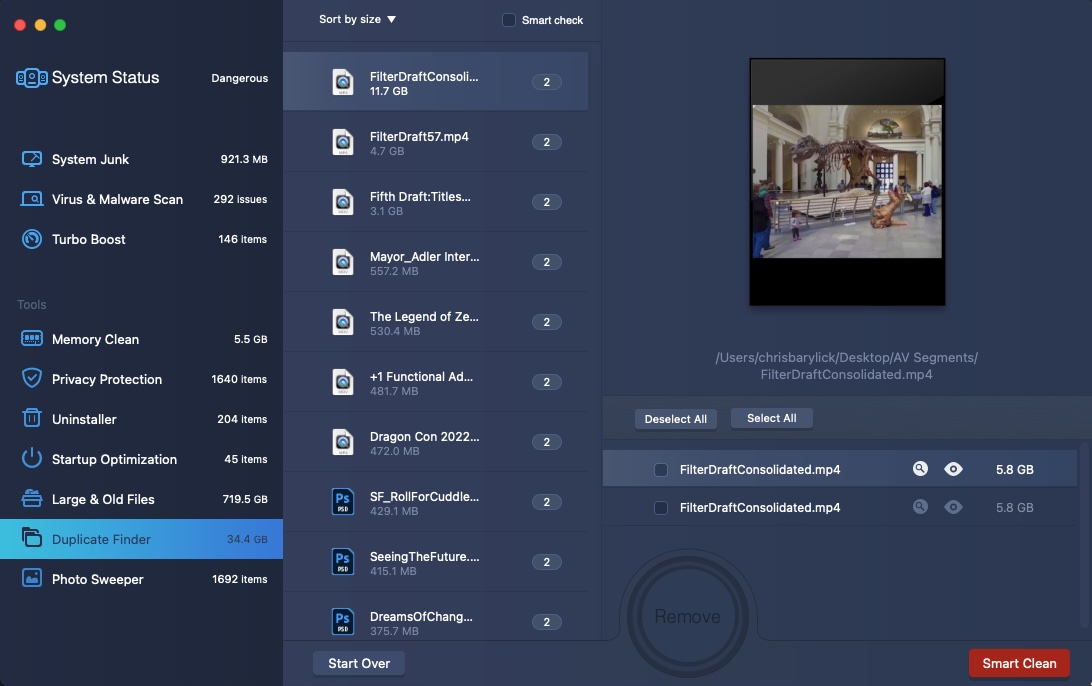Screen dimensions: 1092x686
Task: Click the Privacy Protection shield icon
Action: click(x=31, y=378)
